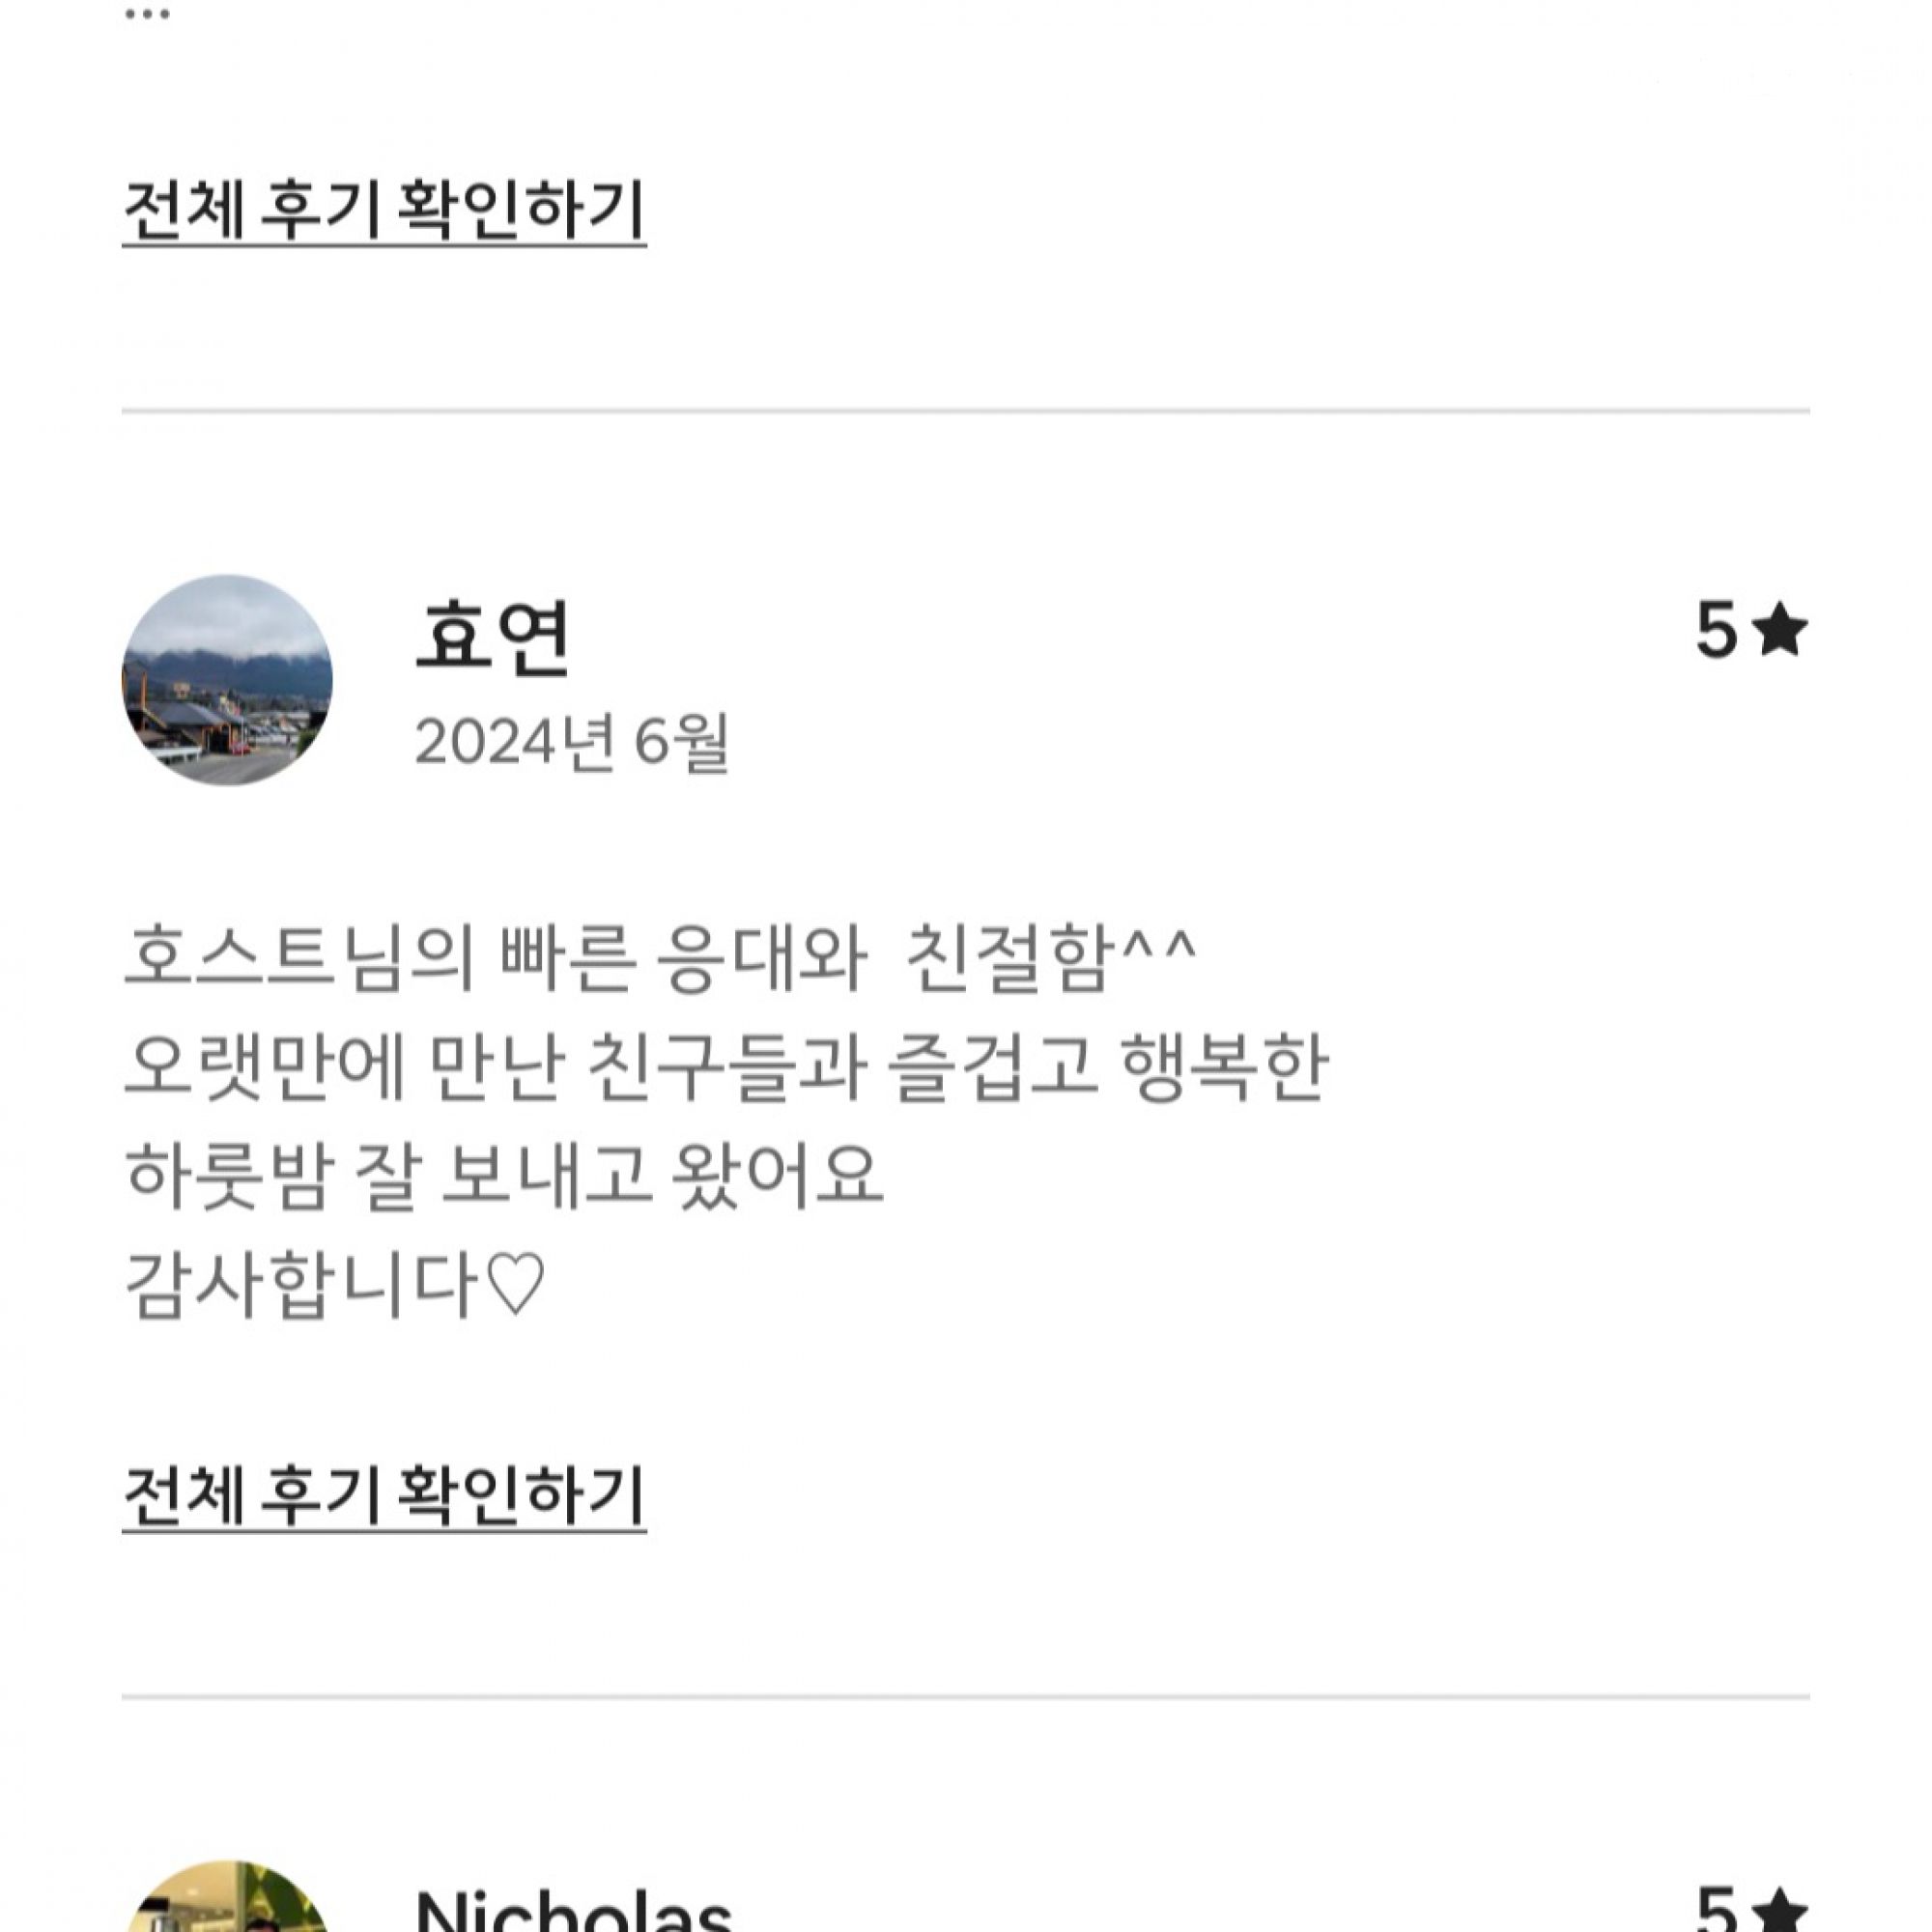Viewport: 1932px width, 1932px height.
Task: Click the review line starting with 오랫만에
Action: pyautogui.click(x=725, y=1068)
